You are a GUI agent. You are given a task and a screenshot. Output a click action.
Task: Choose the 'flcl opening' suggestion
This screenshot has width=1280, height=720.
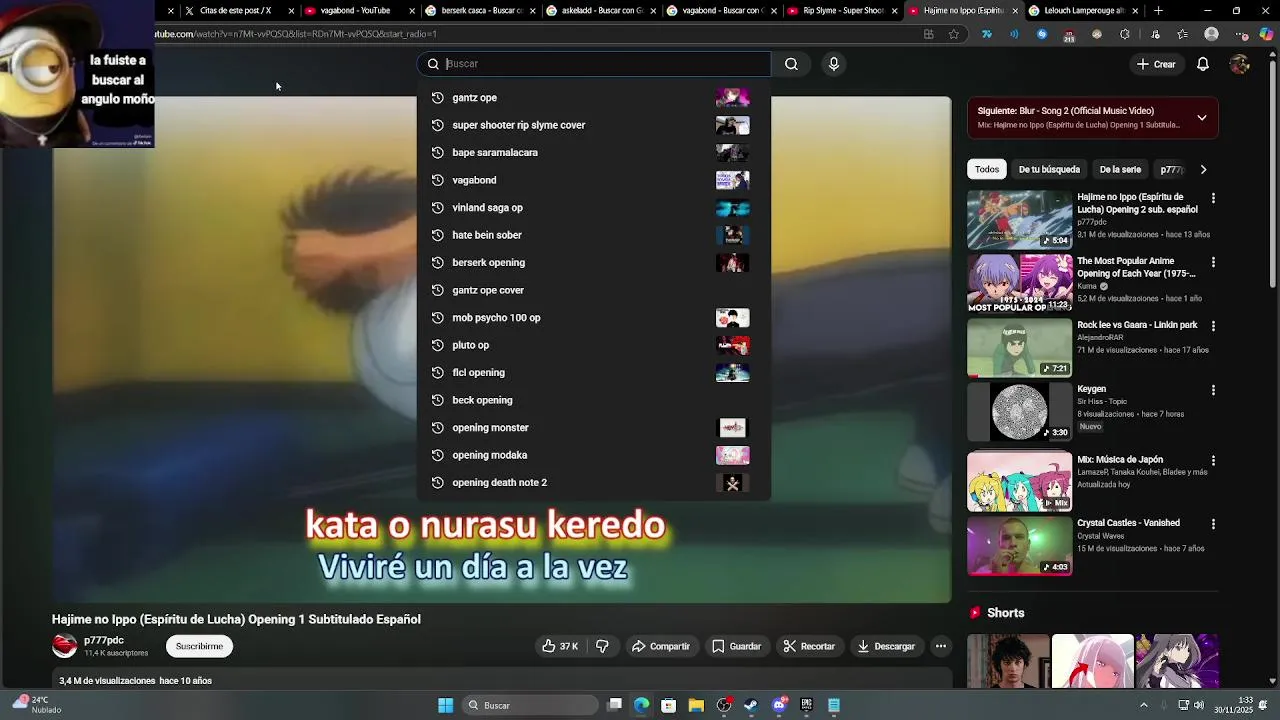(x=593, y=373)
